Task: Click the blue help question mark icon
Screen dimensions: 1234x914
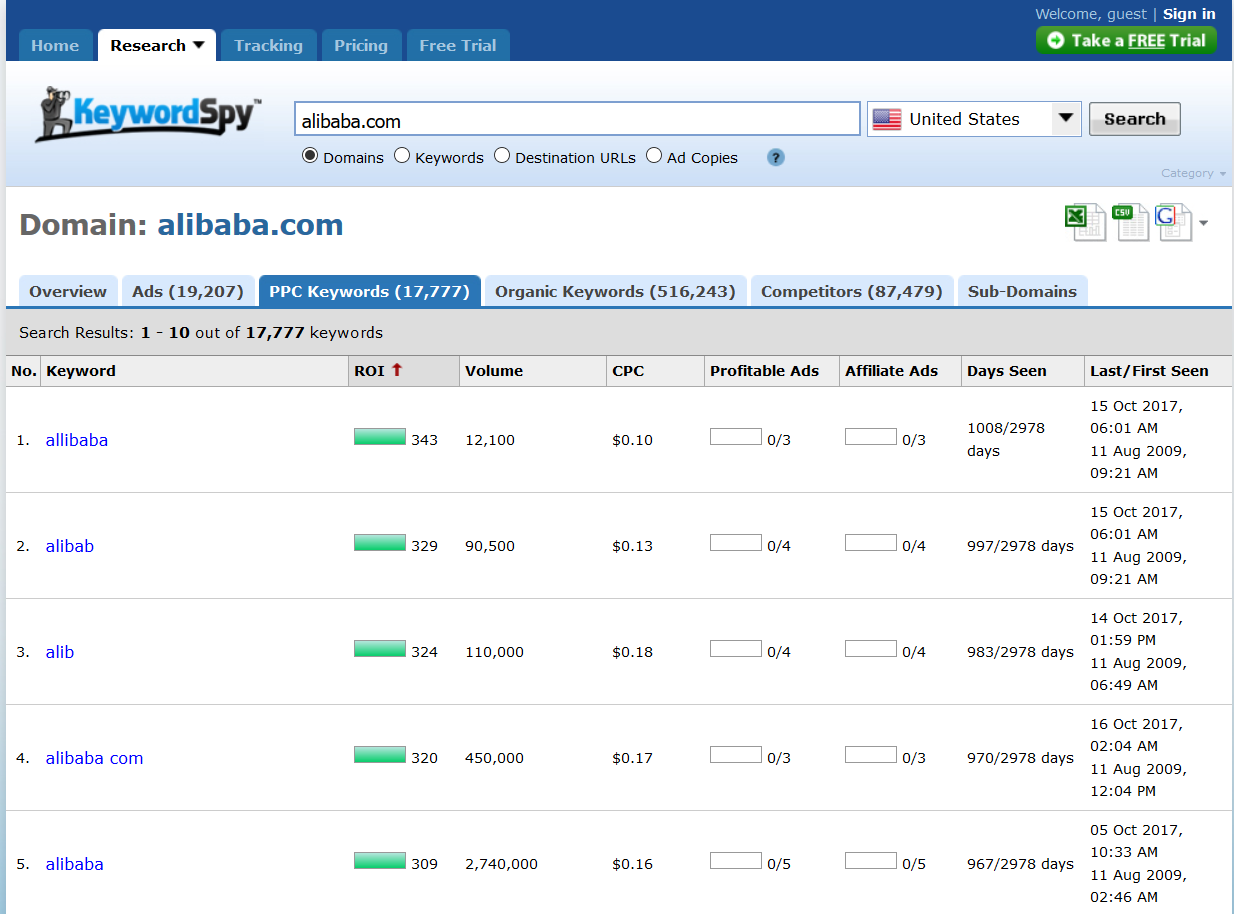Action: [x=776, y=157]
